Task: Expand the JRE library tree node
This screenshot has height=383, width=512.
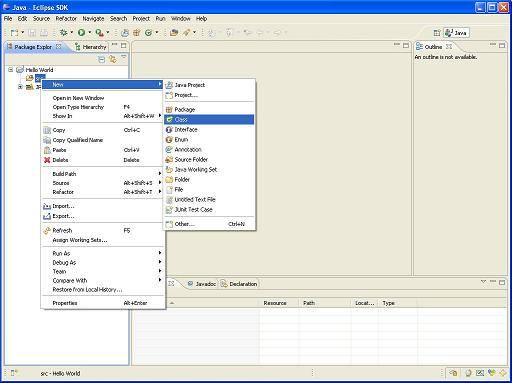Action: click(20, 87)
